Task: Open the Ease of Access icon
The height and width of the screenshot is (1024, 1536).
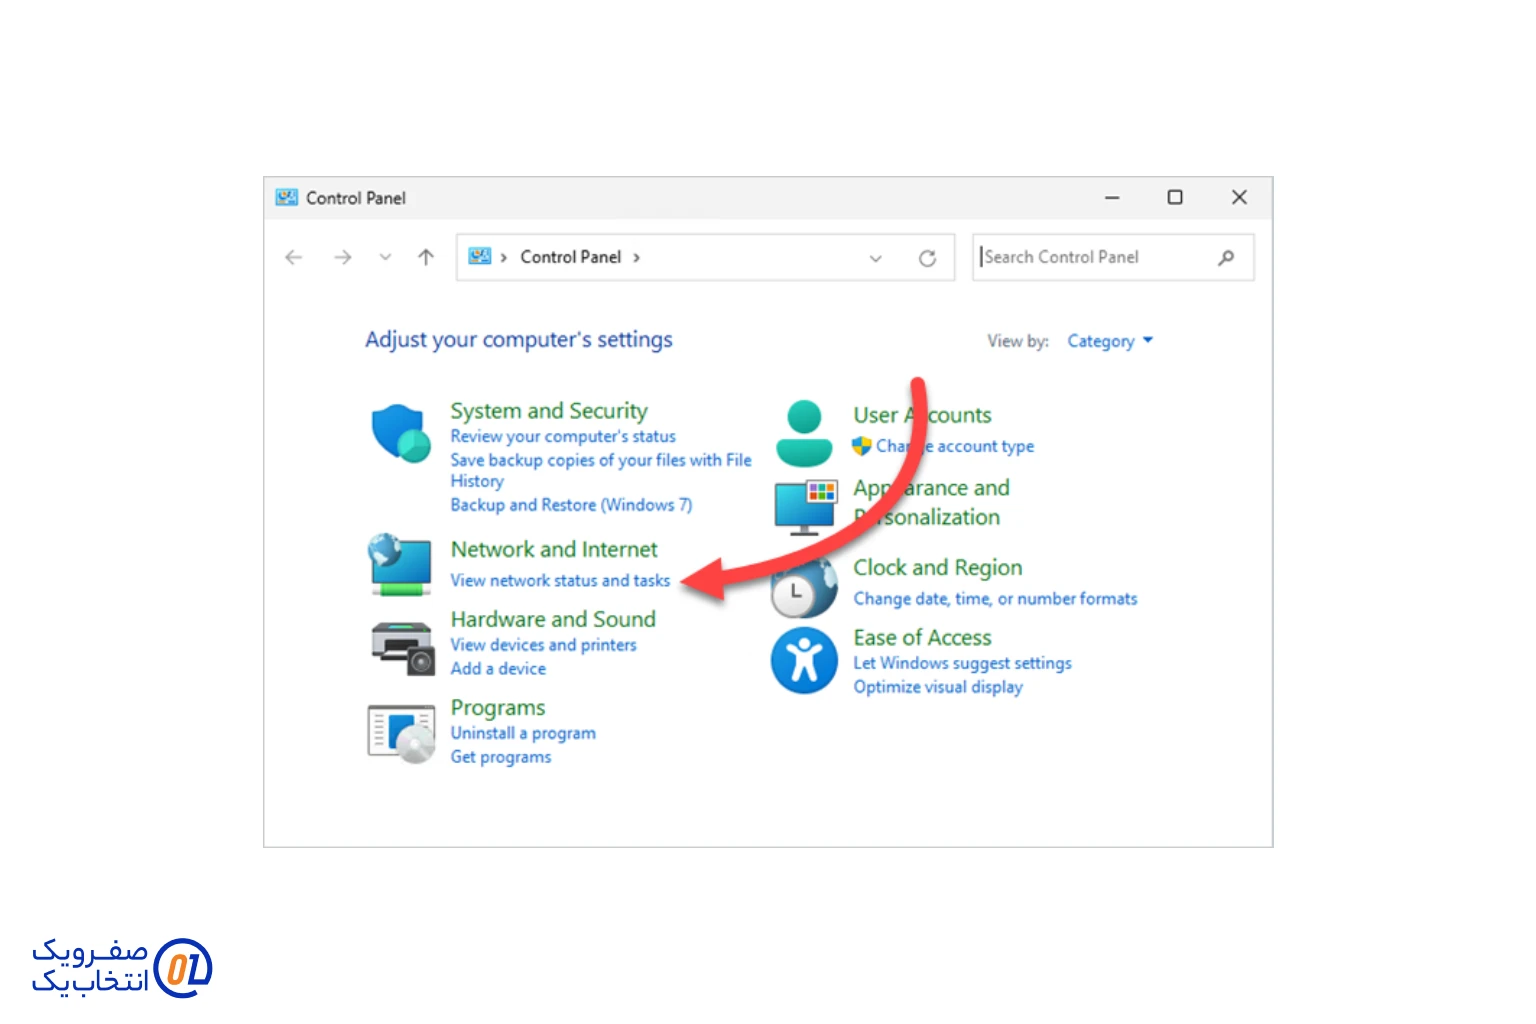Action: pos(804,660)
